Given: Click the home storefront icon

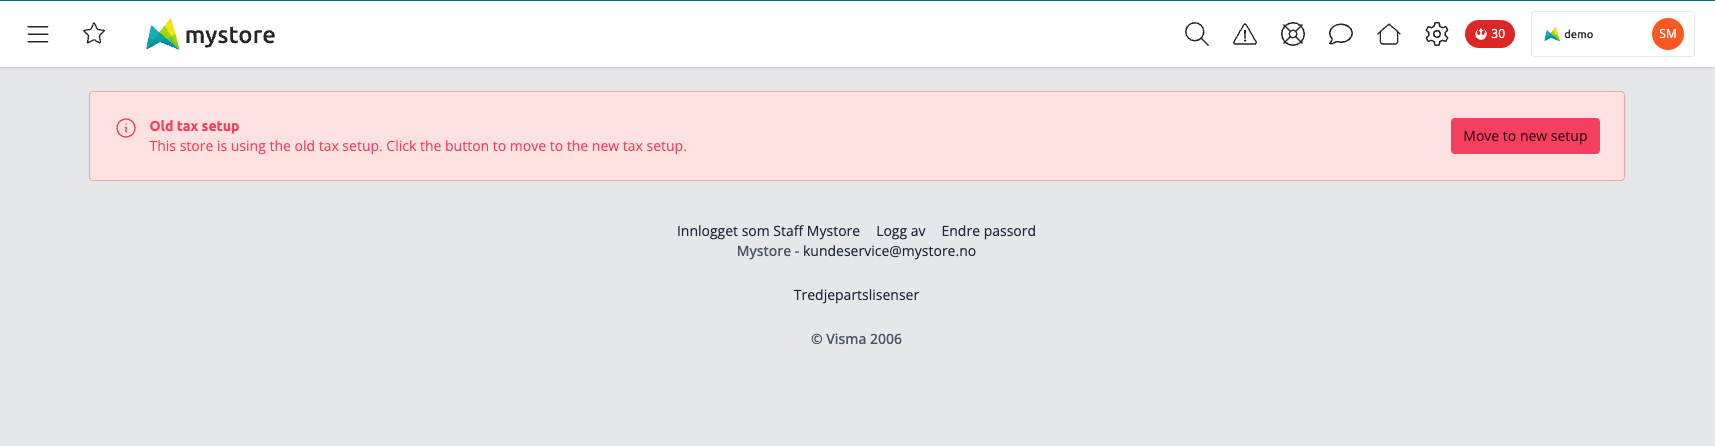Looking at the screenshot, I should (x=1389, y=34).
